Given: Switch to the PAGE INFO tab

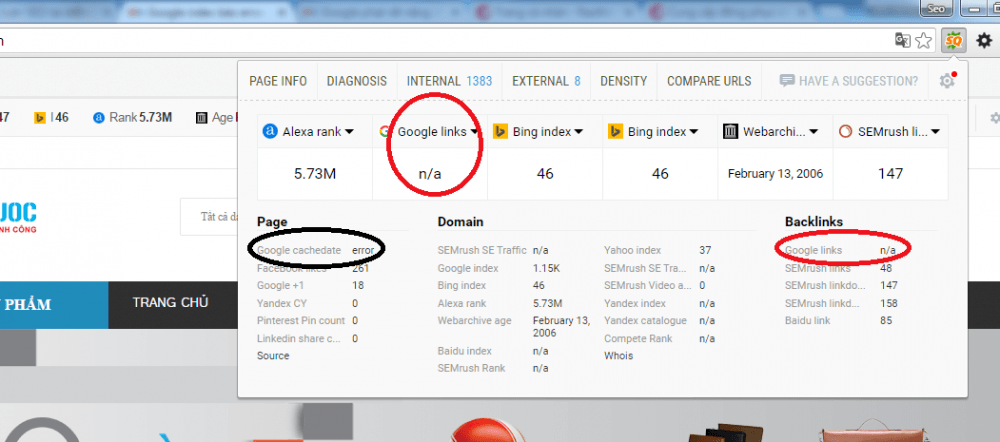Looking at the screenshot, I should click(x=278, y=81).
